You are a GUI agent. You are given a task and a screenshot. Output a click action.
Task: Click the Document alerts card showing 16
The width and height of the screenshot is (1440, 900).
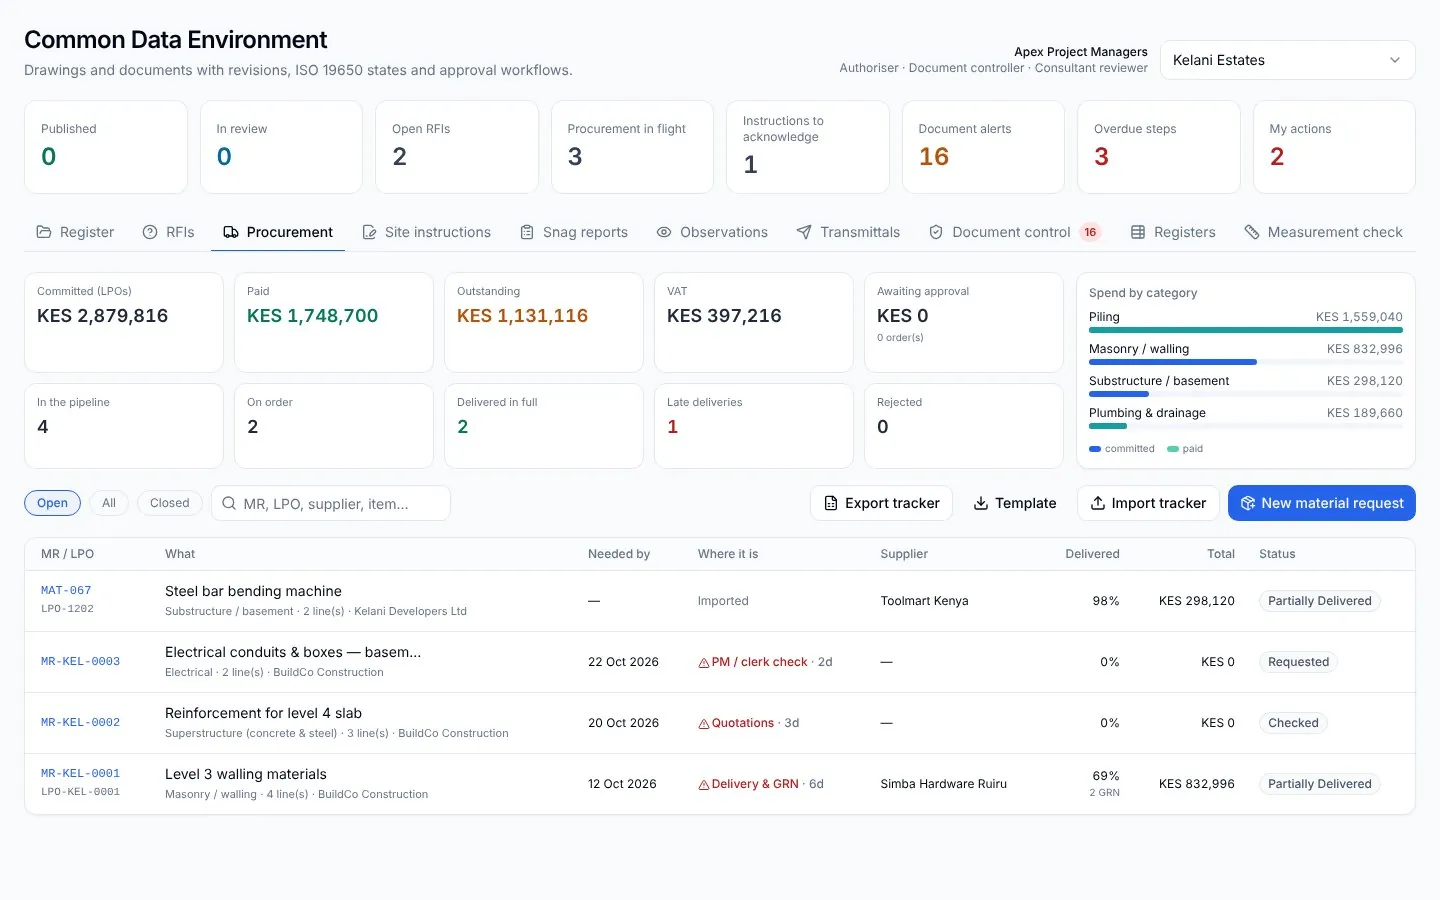click(984, 147)
